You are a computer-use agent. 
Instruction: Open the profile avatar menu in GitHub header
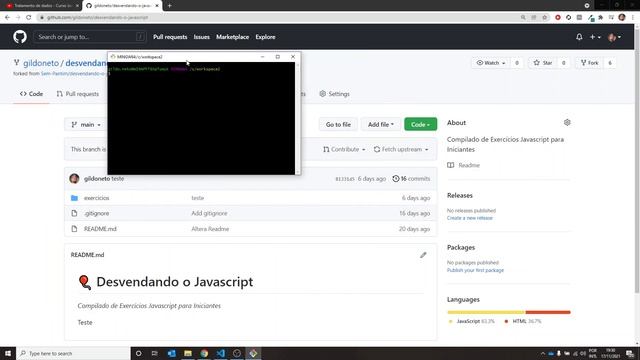pyautogui.click(x=614, y=37)
